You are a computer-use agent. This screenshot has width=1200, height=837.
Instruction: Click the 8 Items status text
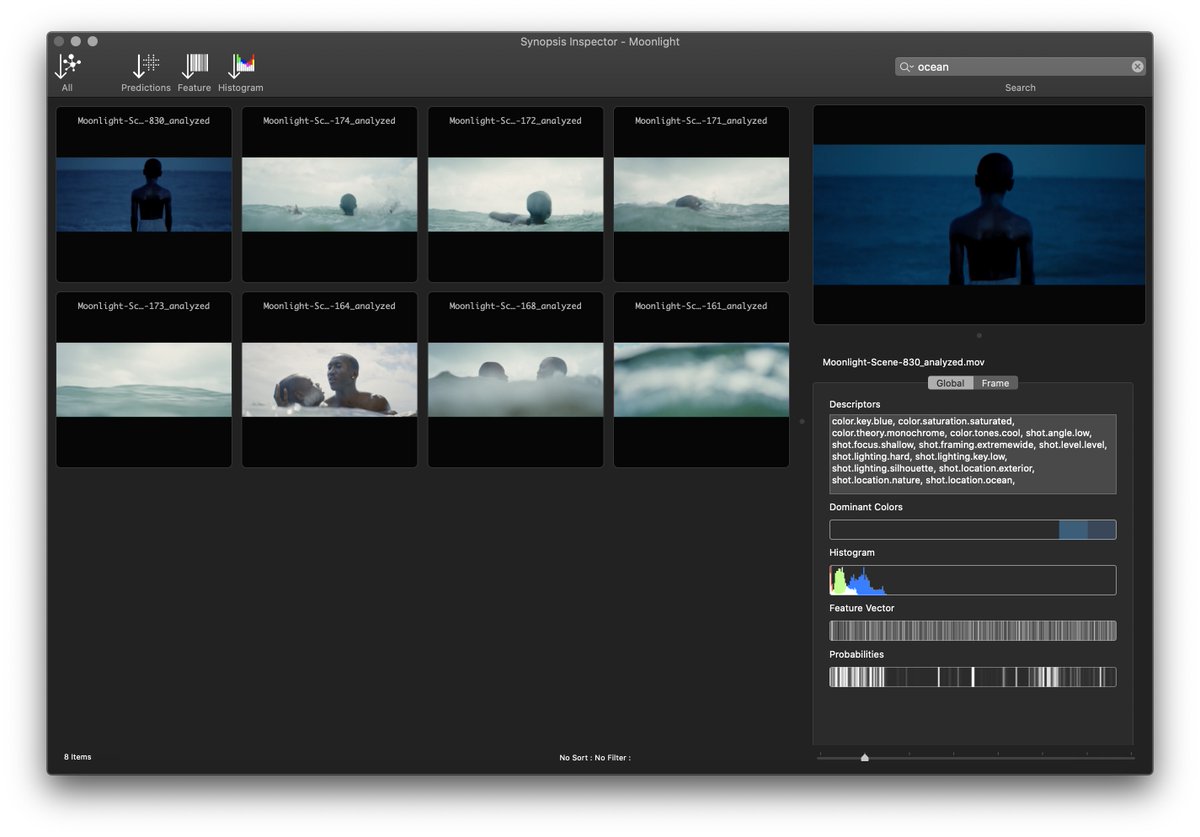78,757
